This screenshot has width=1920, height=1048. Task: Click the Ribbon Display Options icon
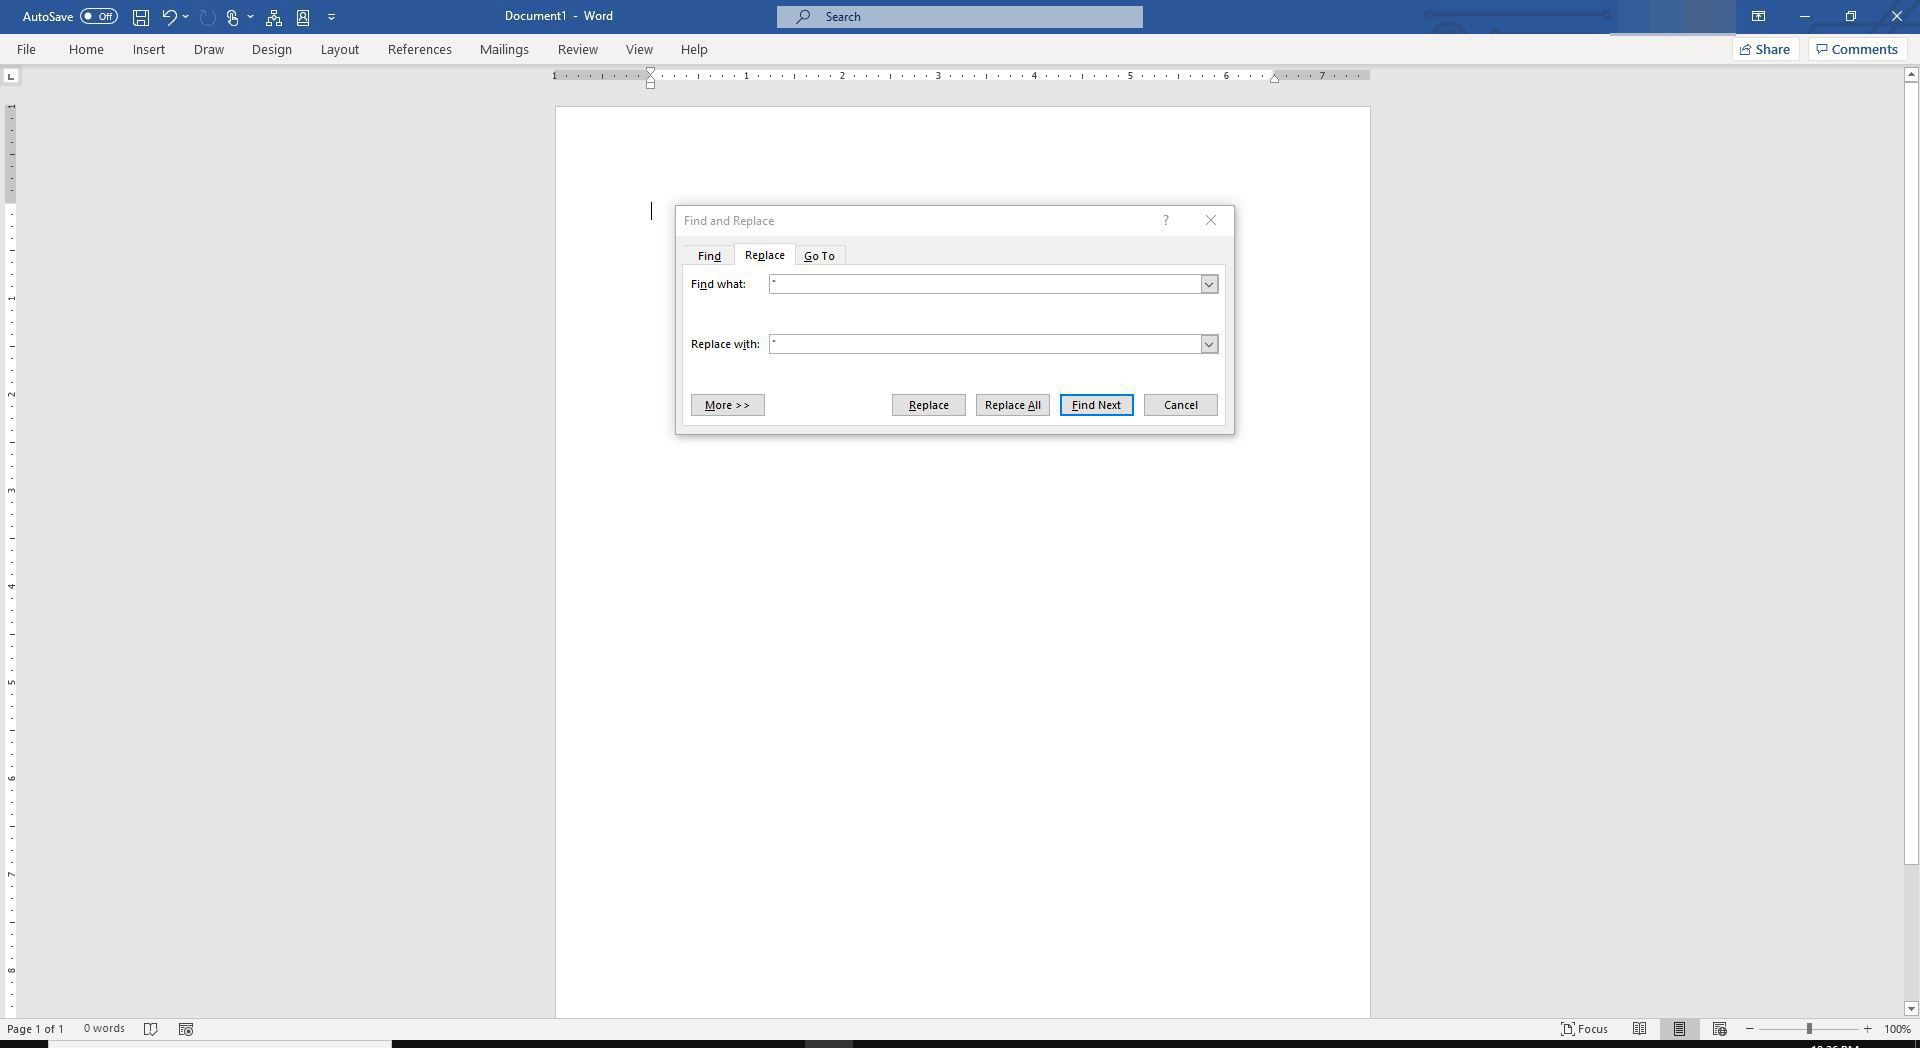[x=1758, y=16]
